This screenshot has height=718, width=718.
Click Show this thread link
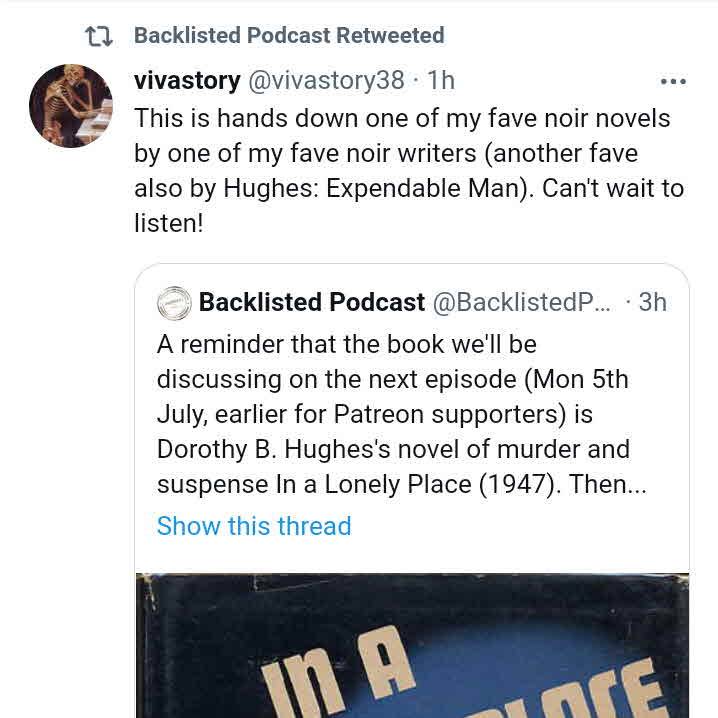pos(254,526)
